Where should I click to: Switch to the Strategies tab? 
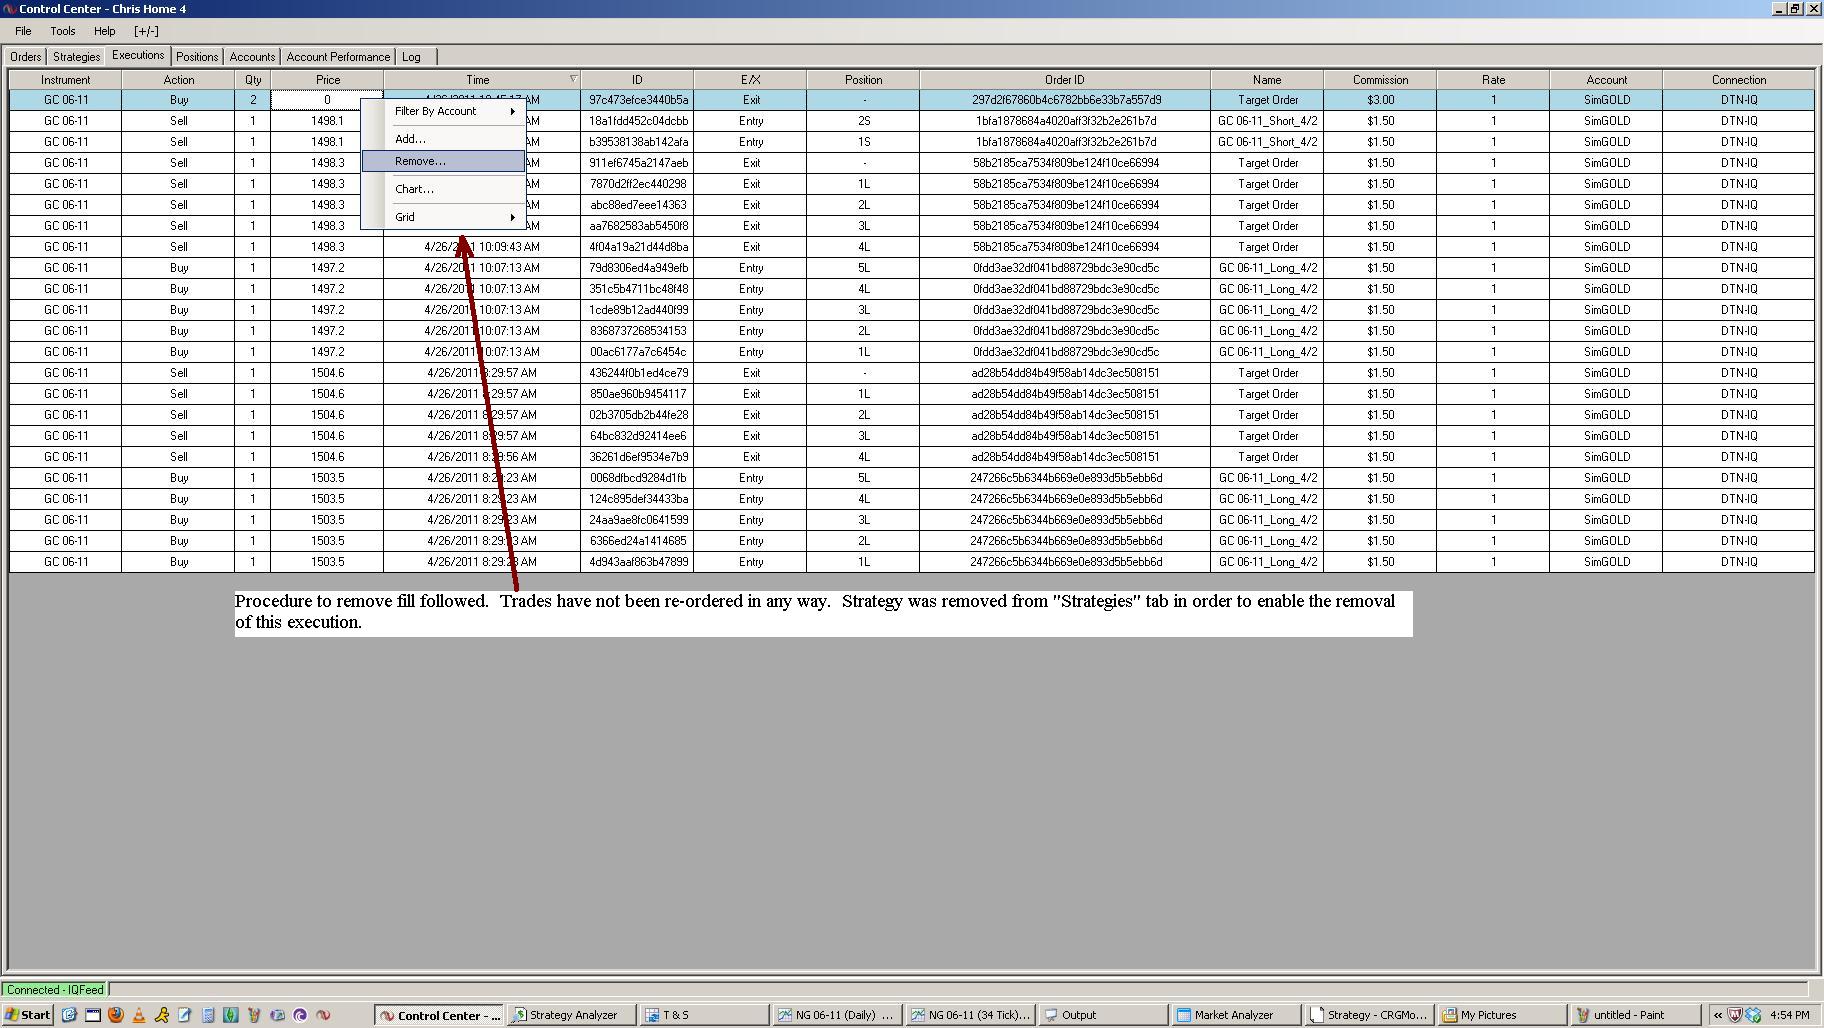click(76, 57)
